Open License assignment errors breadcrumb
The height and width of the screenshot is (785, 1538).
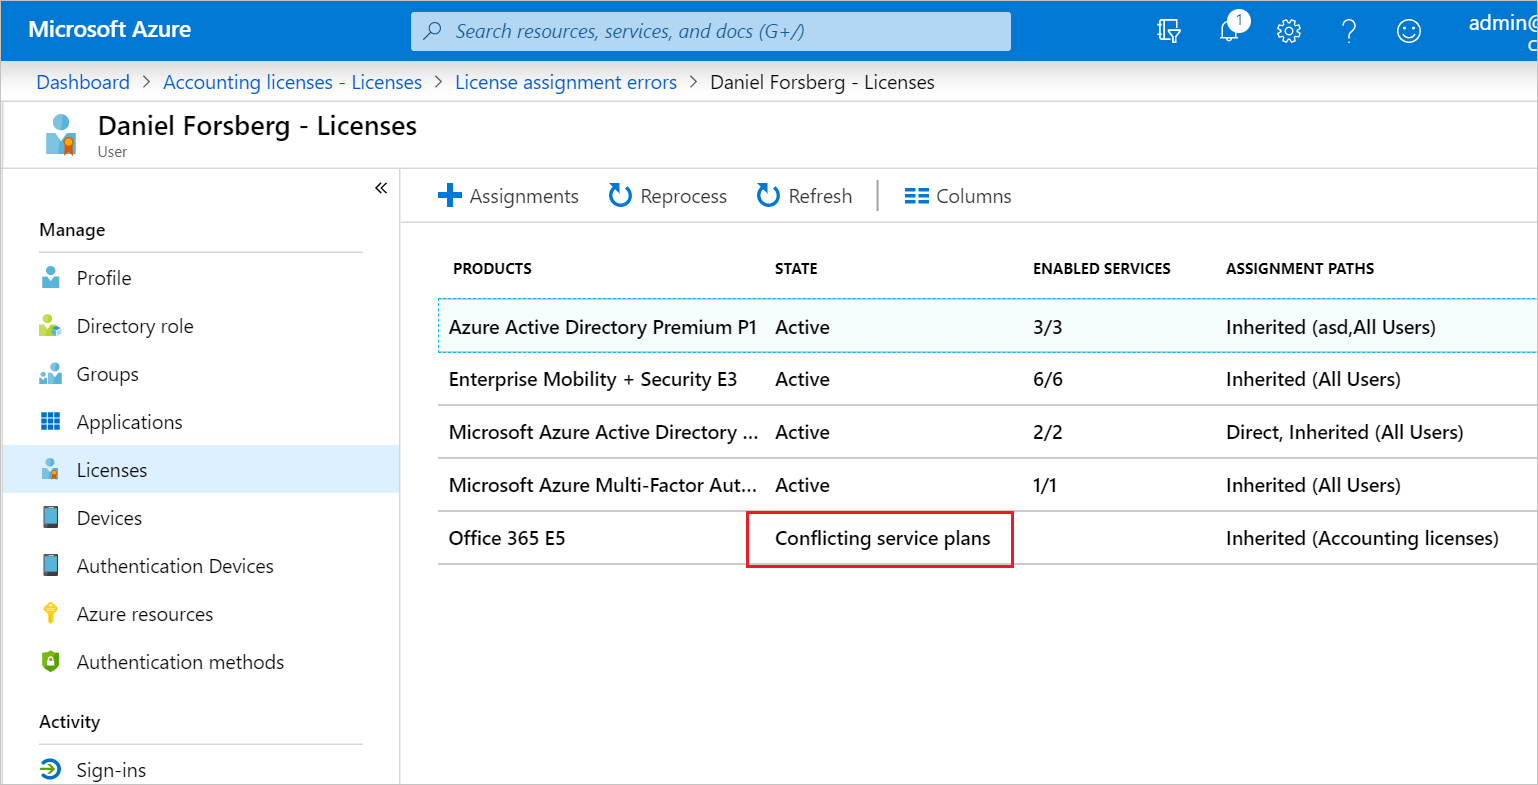point(566,82)
